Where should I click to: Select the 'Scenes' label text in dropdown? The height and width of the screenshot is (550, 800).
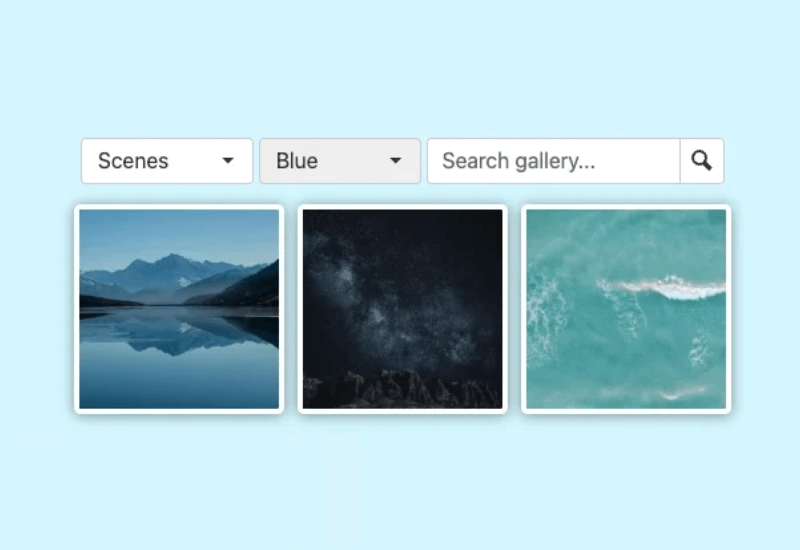(x=133, y=161)
